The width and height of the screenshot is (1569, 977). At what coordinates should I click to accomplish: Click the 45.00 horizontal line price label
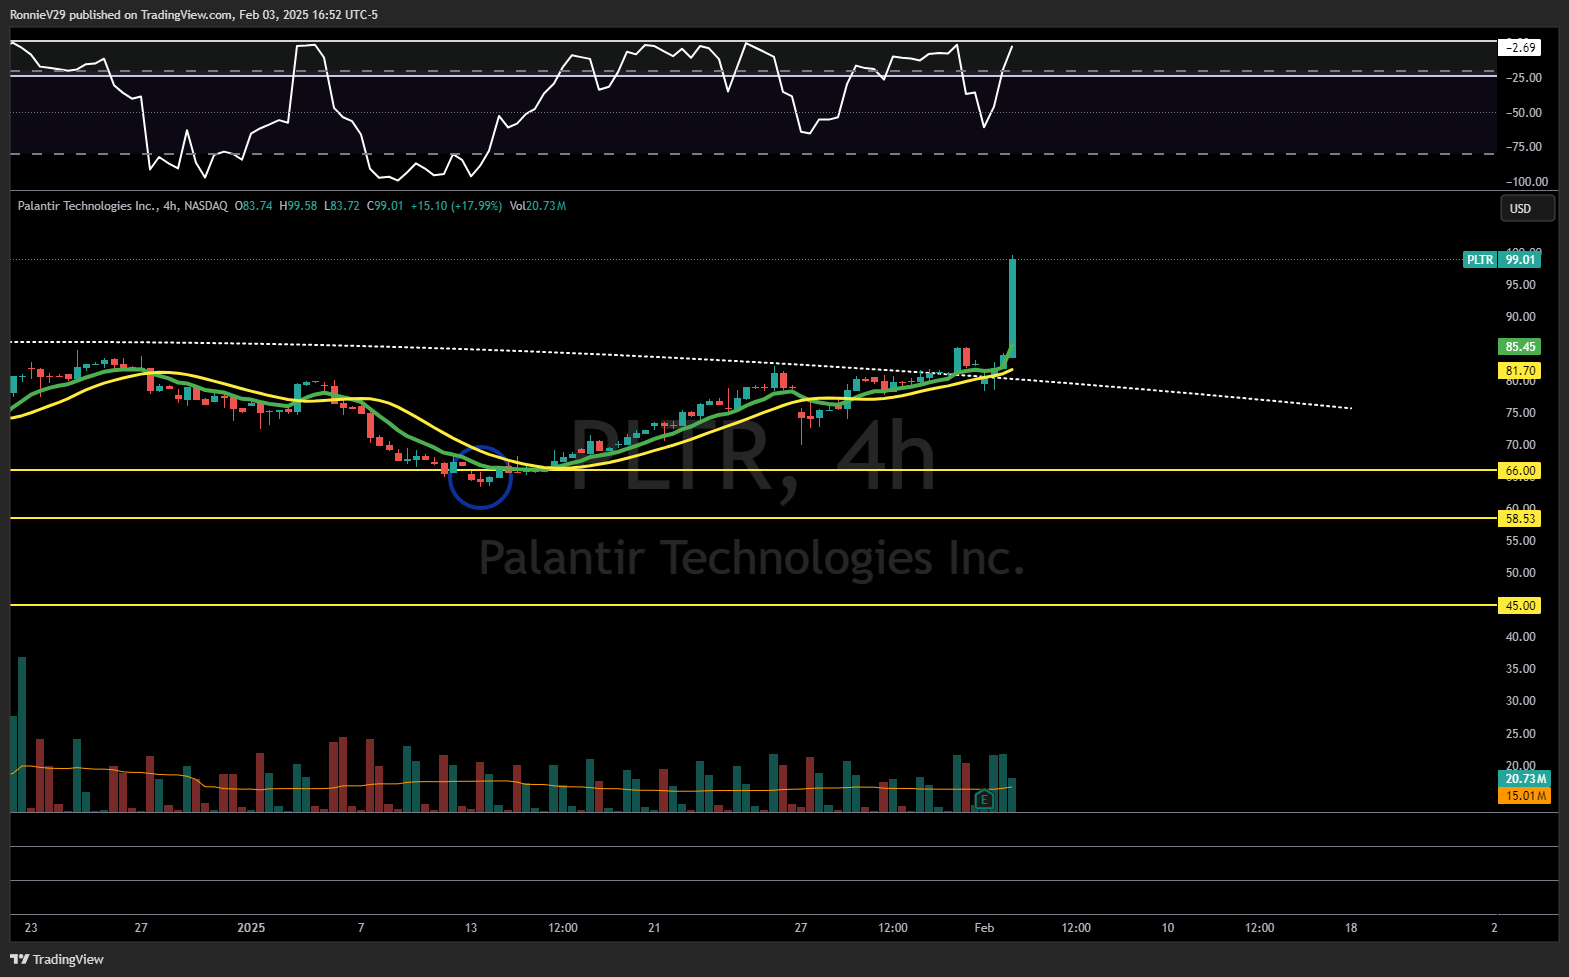click(1520, 605)
